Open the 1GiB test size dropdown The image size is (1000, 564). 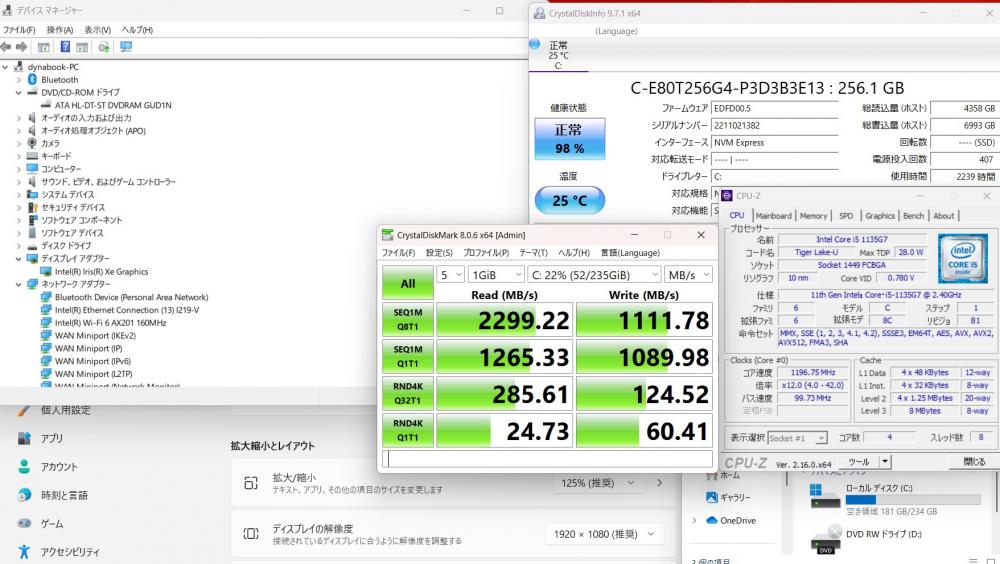pos(496,274)
